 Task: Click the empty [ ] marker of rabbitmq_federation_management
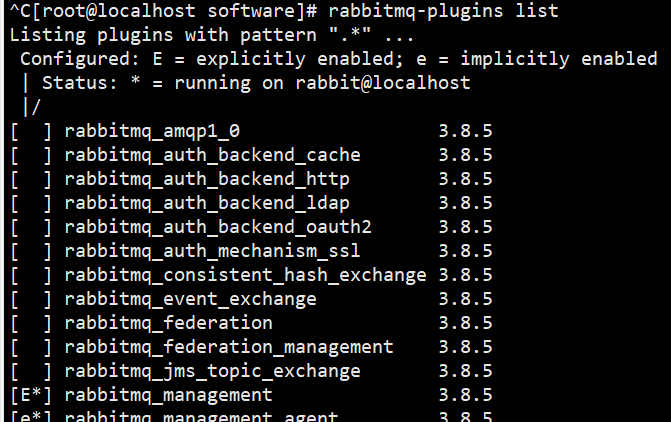click(x=31, y=347)
